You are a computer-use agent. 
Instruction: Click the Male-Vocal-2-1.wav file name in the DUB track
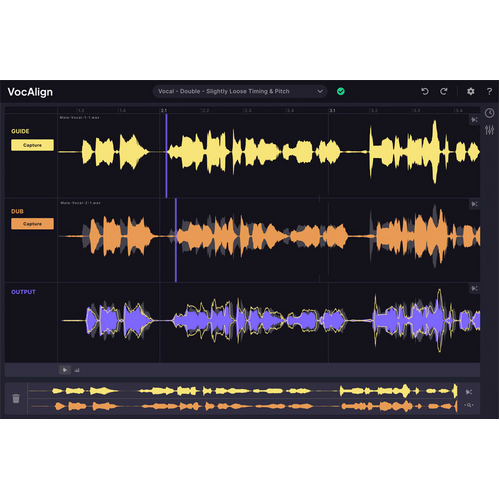(x=80, y=203)
